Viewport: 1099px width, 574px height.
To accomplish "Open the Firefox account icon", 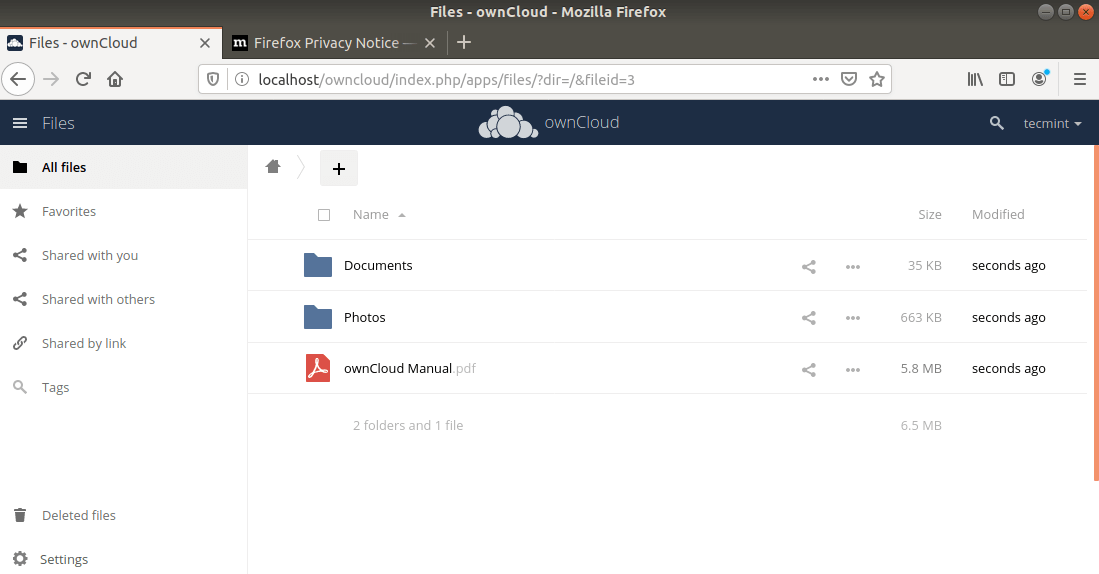I will pos(1040,78).
